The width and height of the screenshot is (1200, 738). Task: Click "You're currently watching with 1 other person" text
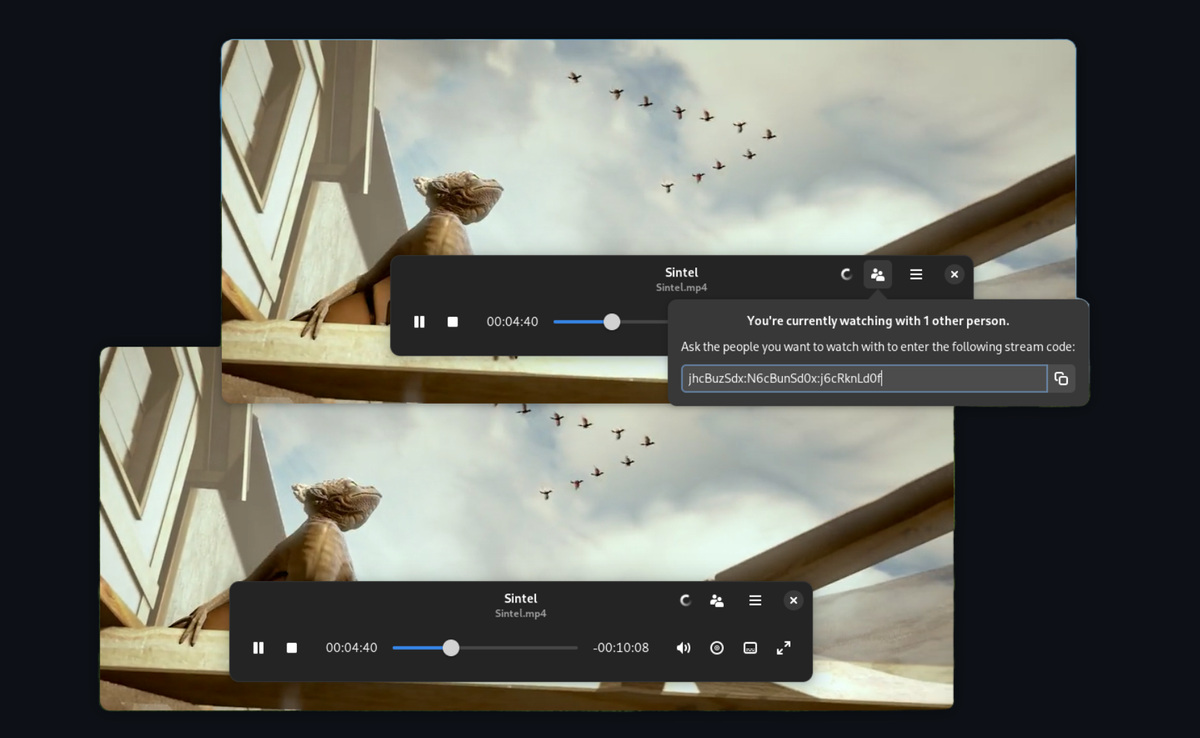tap(878, 321)
